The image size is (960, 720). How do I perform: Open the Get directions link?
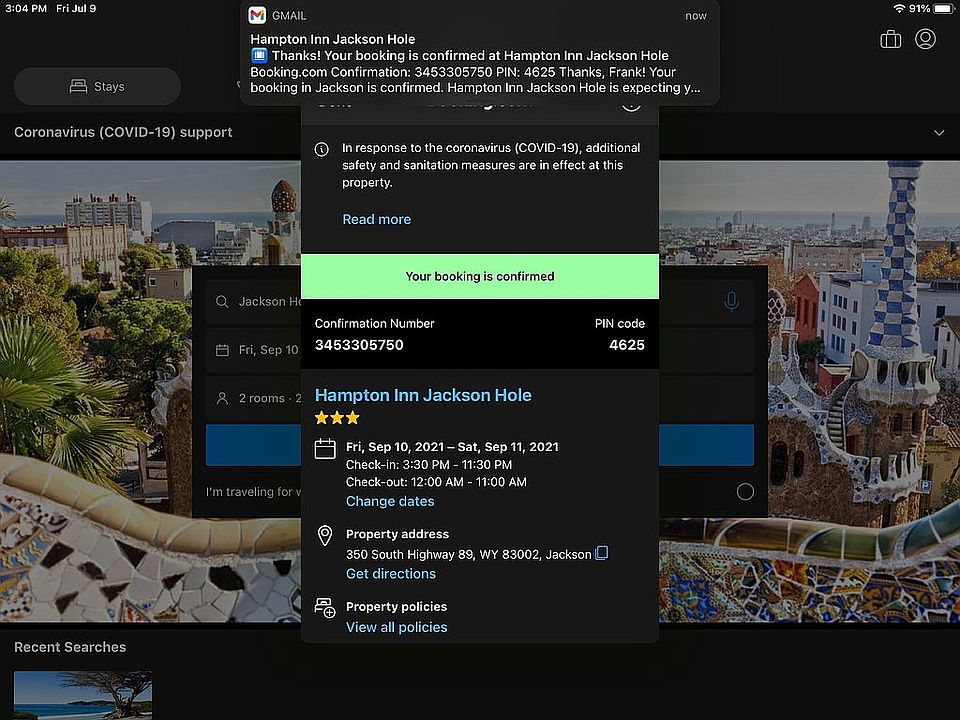click(391, 574)
